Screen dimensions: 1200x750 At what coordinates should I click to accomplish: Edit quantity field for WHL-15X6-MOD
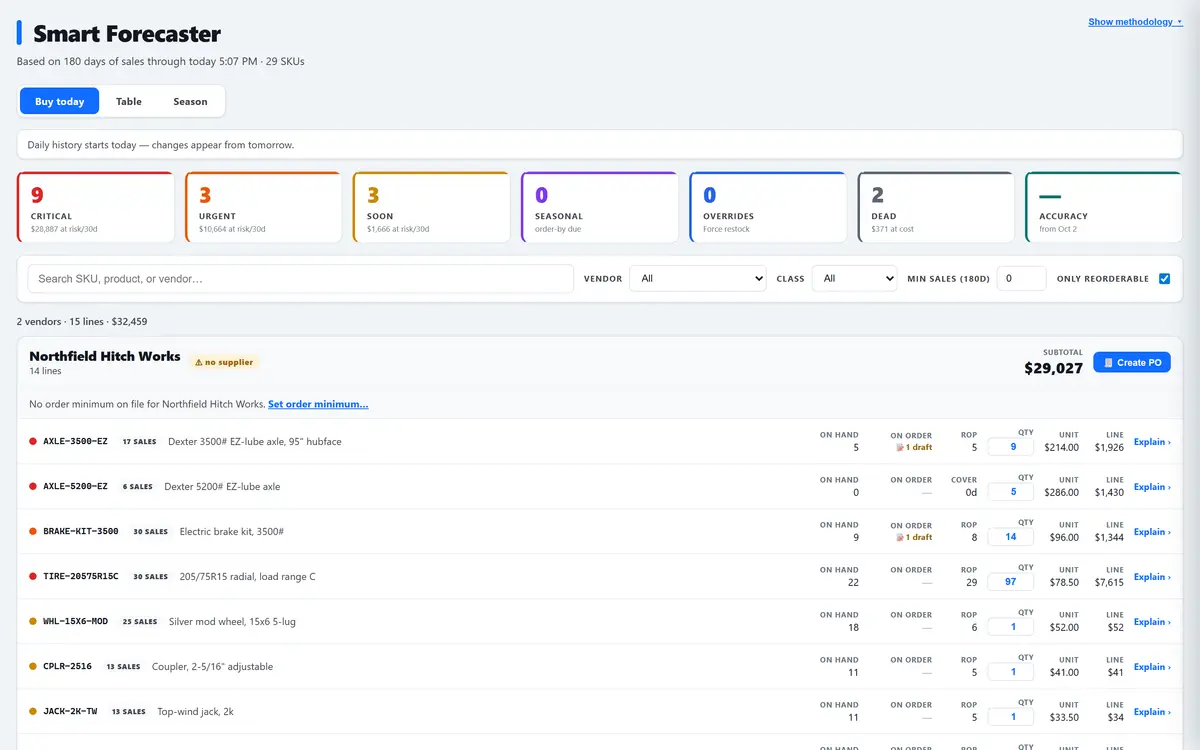point(1010,627)
